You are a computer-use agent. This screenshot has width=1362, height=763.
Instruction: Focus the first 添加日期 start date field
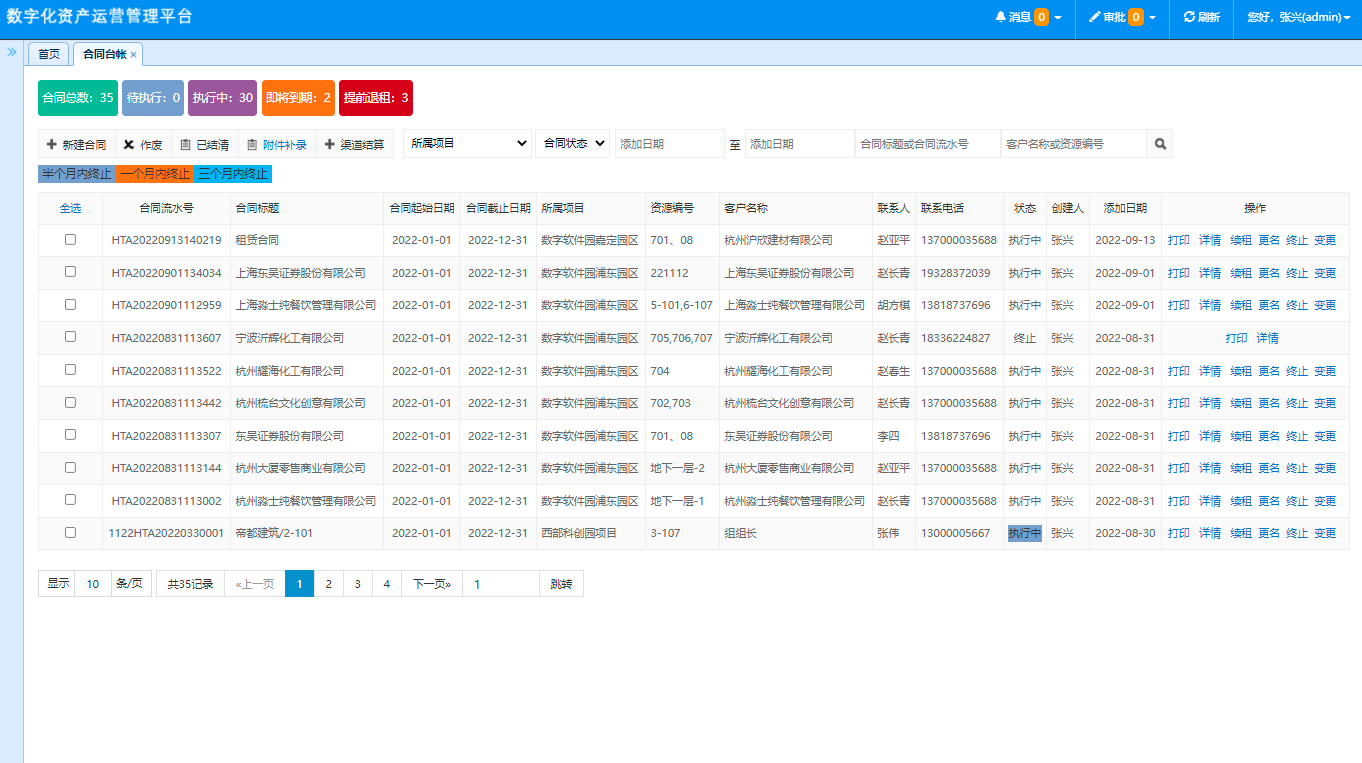670,144
